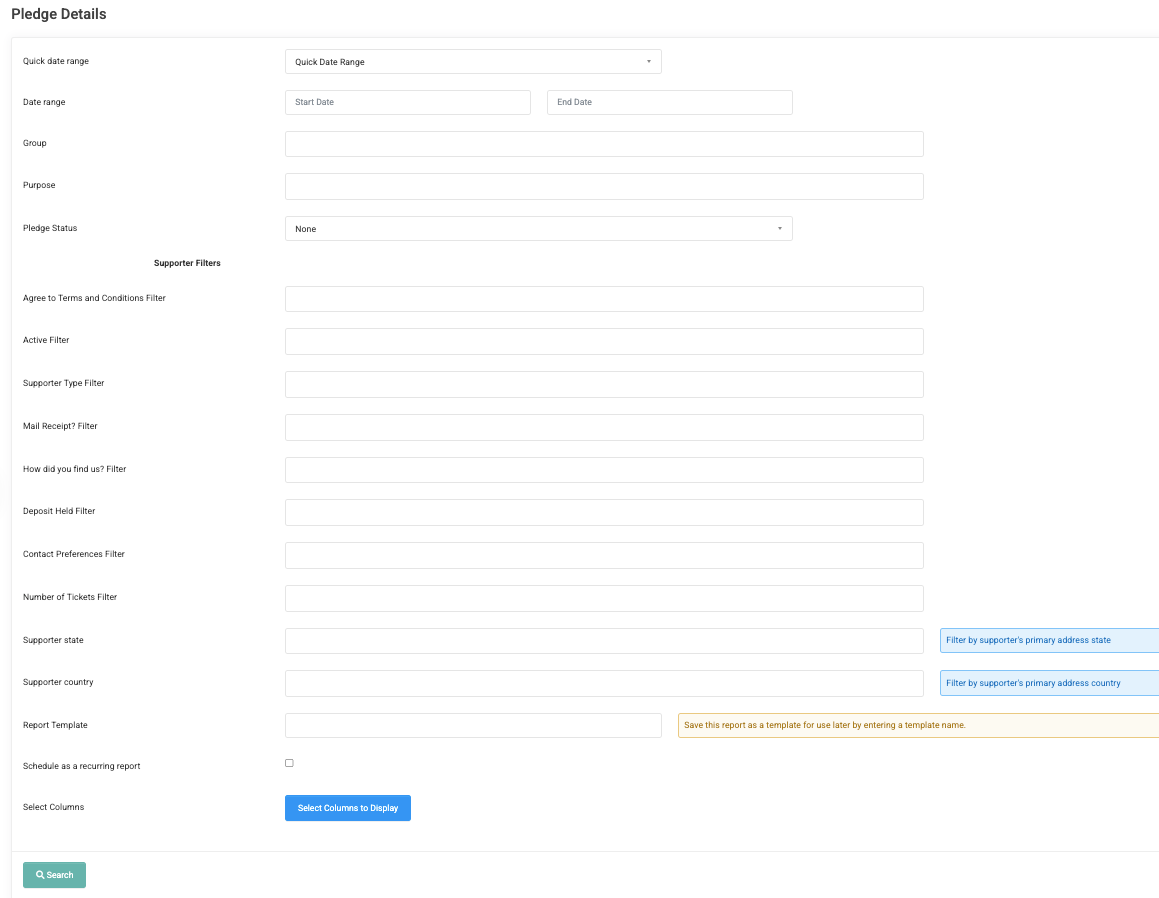Screen dimensions: 1159x898
Task: Enable Schedule as a recurring report
Action: pos(289,762)
